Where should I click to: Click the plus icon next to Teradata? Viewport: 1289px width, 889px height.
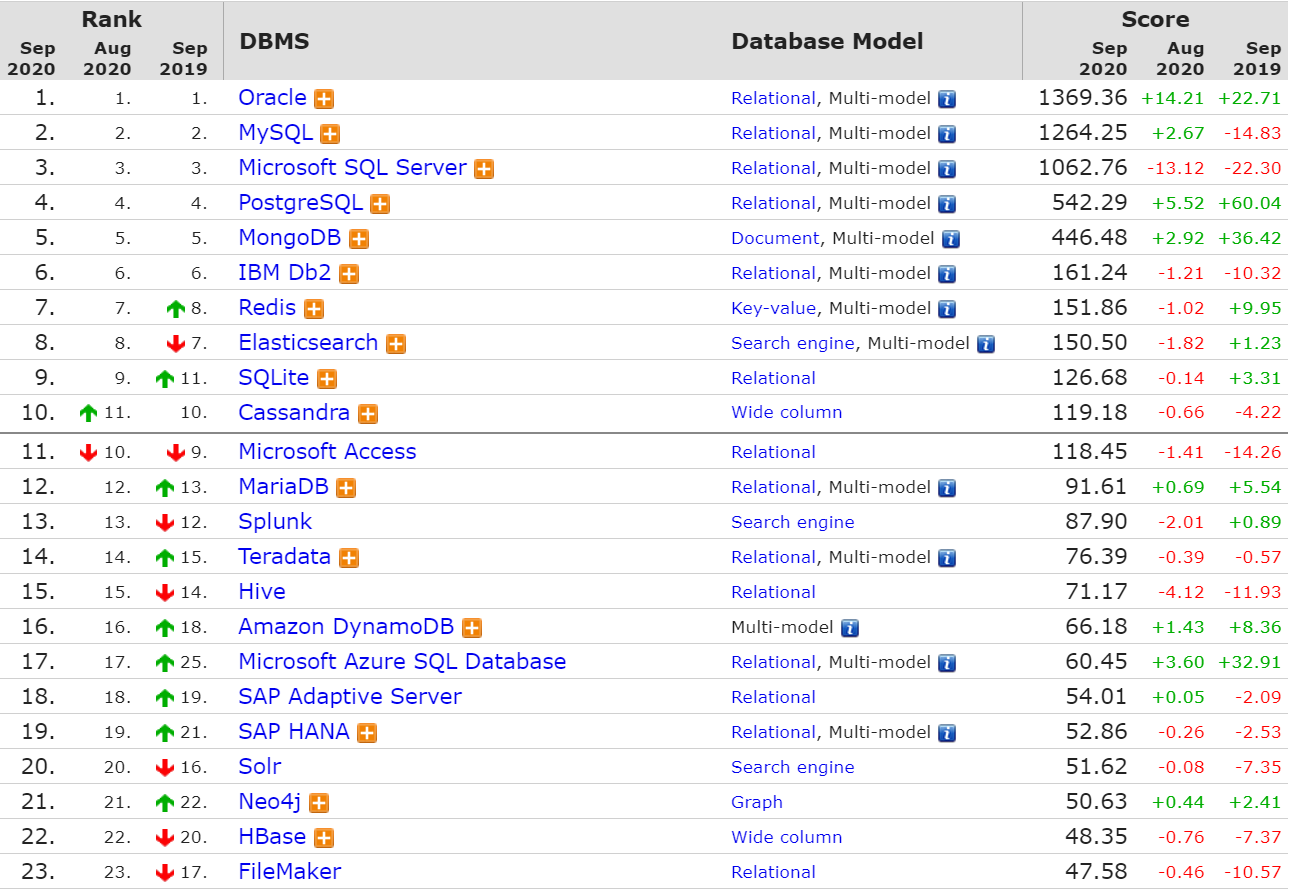349,558
